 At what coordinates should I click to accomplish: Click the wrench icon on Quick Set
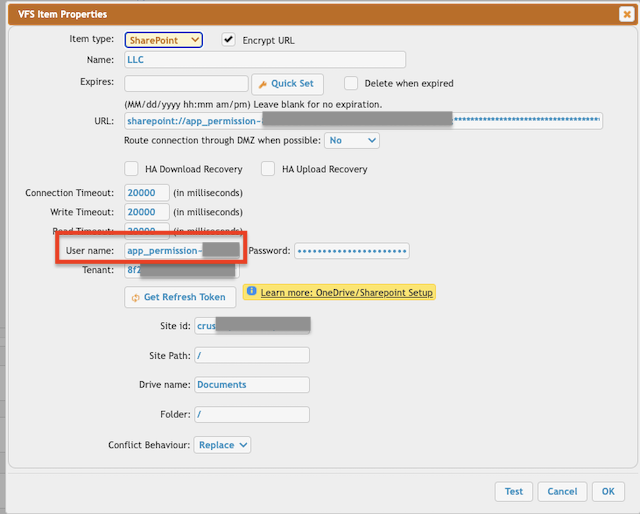click(x=262, y=85)
